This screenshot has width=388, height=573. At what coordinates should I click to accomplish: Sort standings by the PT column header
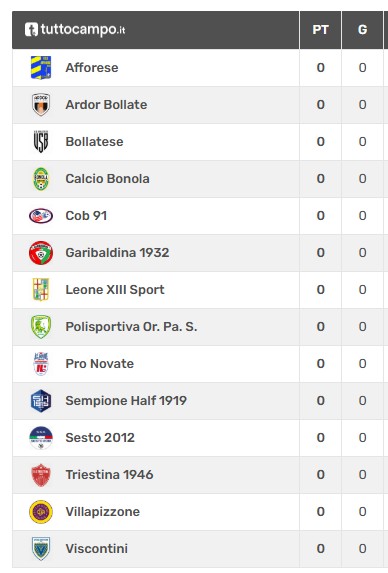point(320,30)
